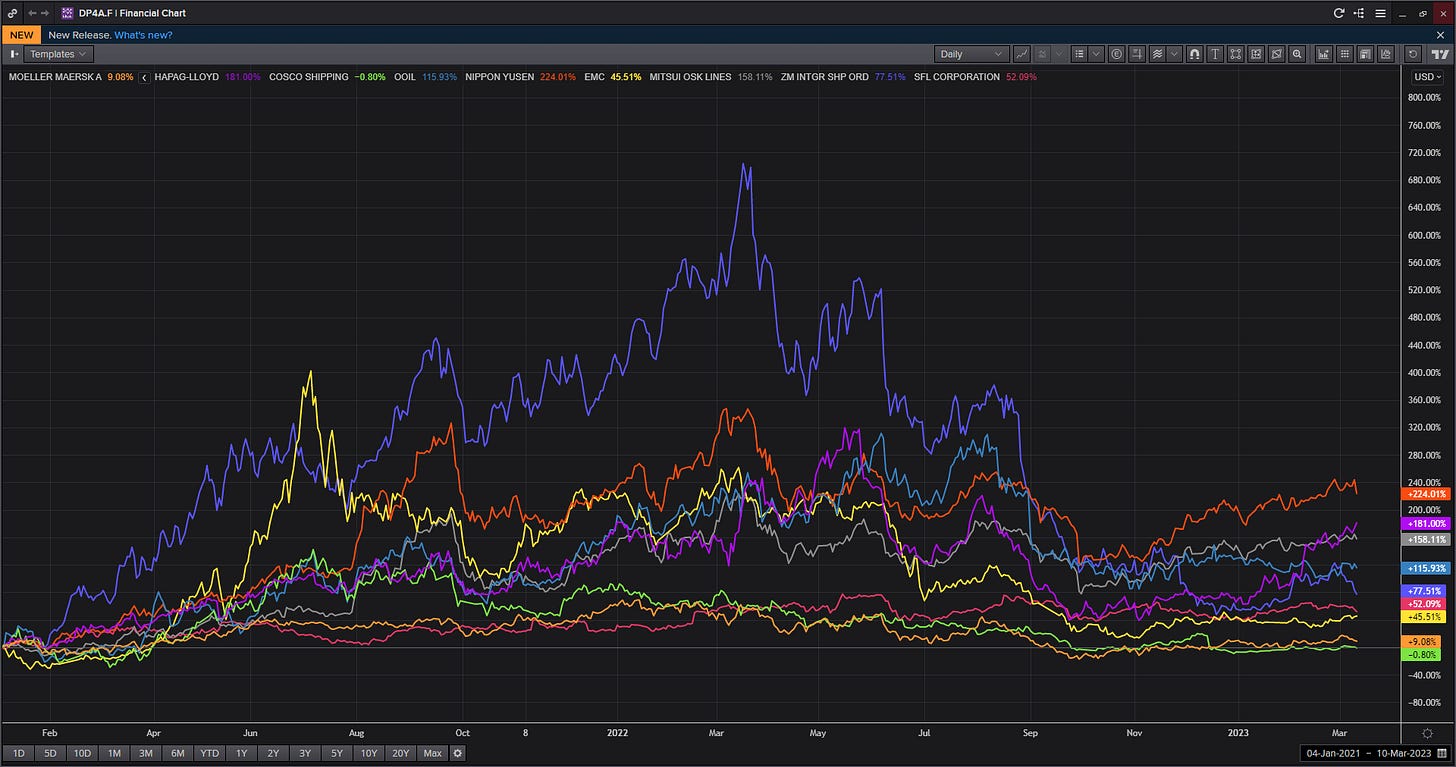Click the MOELLER MAERSK A legend label
Viewport: 1456px width, 767px height.
click(x=55, y=77)
